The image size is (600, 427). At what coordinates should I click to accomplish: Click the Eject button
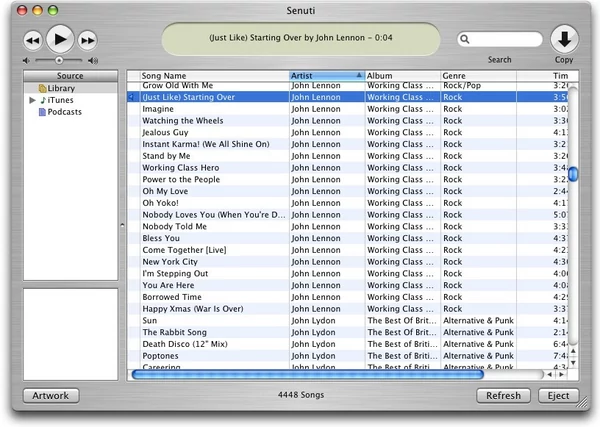[558, 396]
